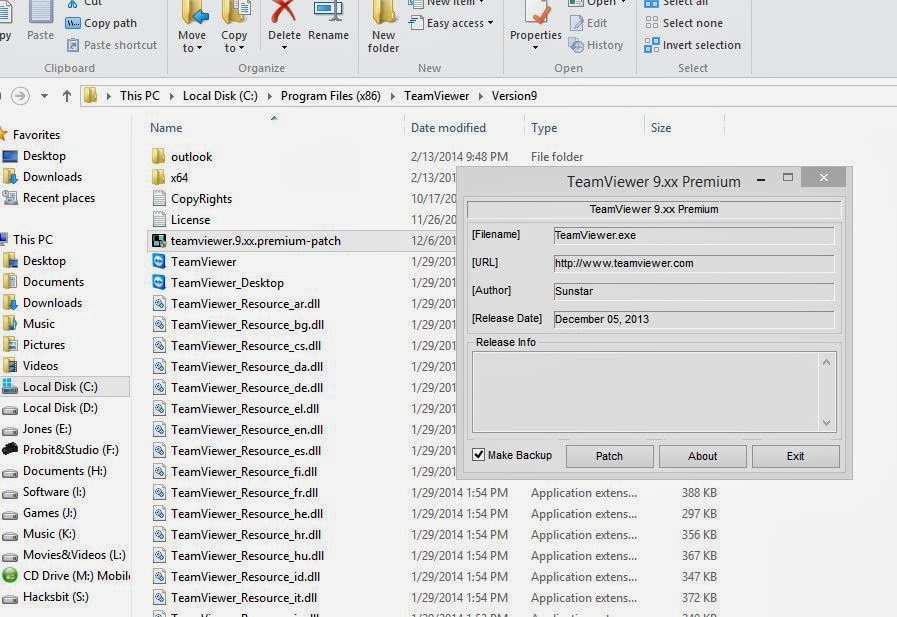Open Hacksbit (S:) drive

(55, 597)
